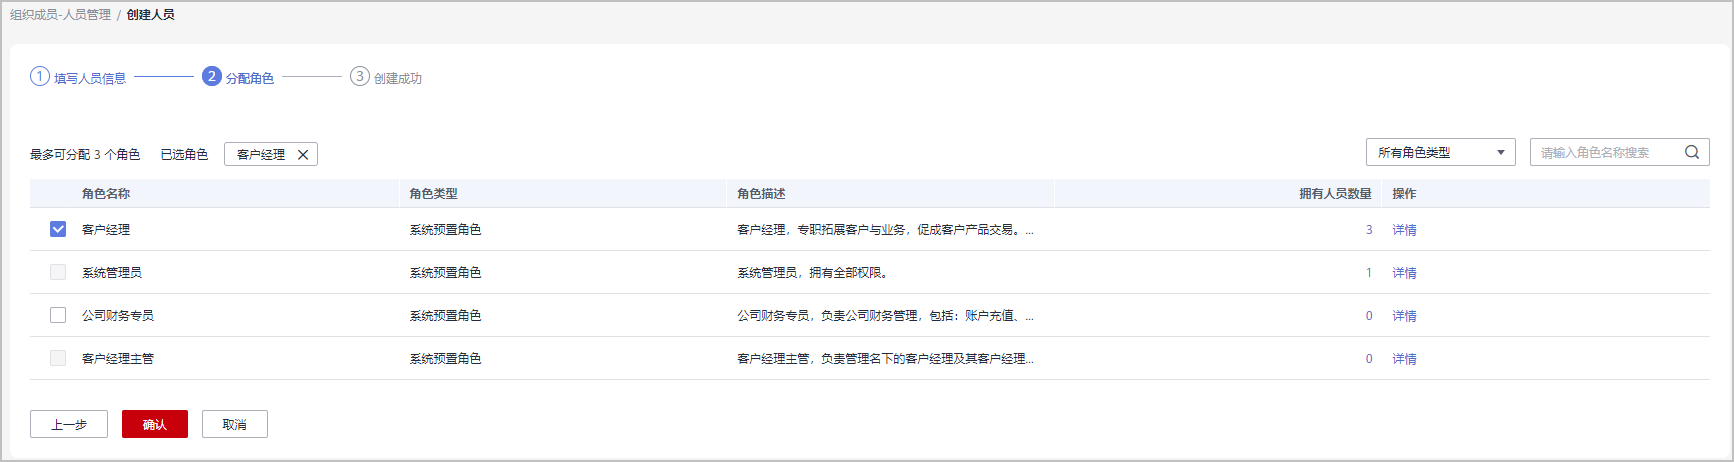1734x462 pixels.
Task: Click 公司财务专员 role name
Action: [118, 316]
